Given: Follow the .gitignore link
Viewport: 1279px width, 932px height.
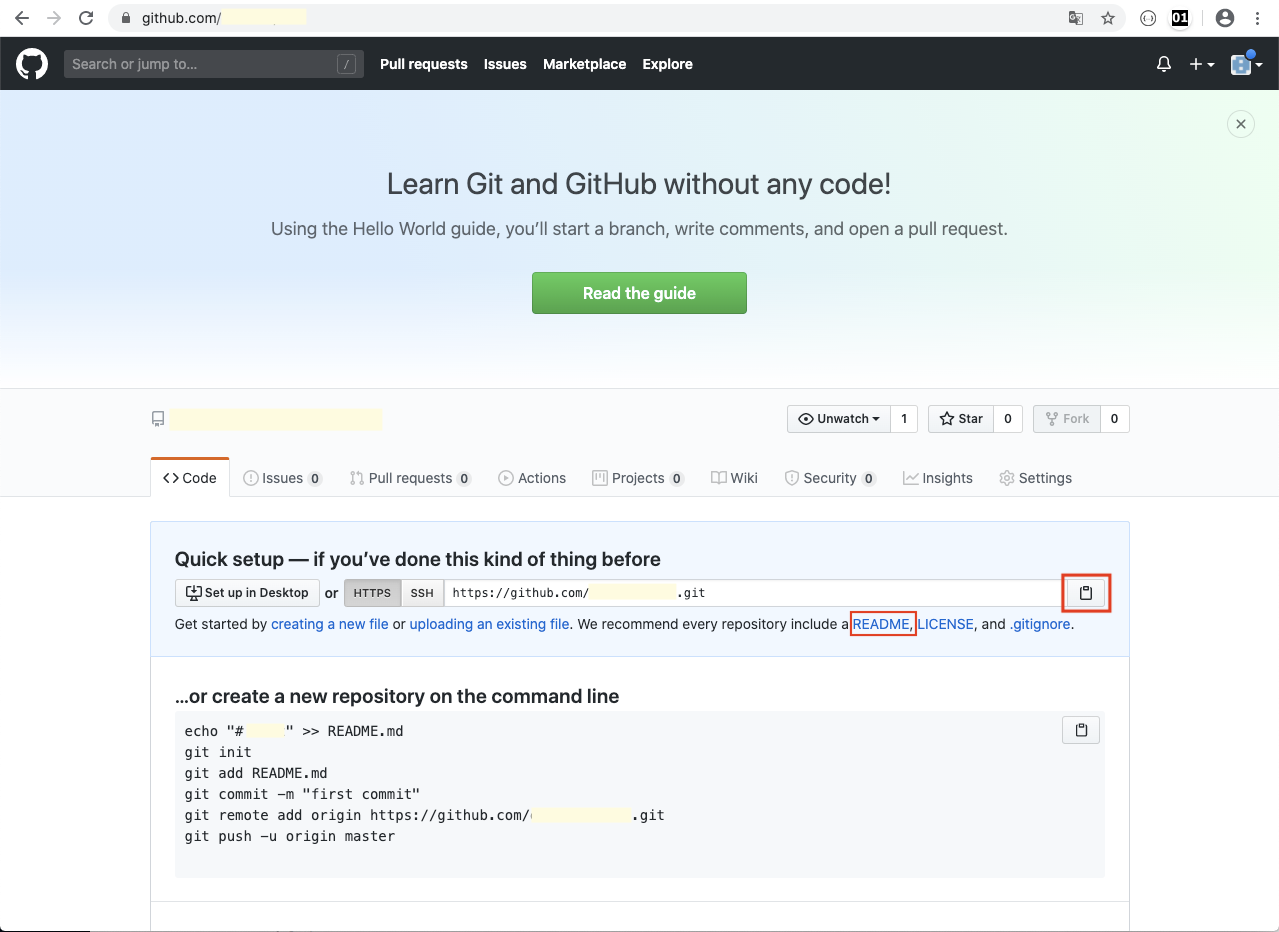Looking at the screenshot, I should [x=1040, y=624].
